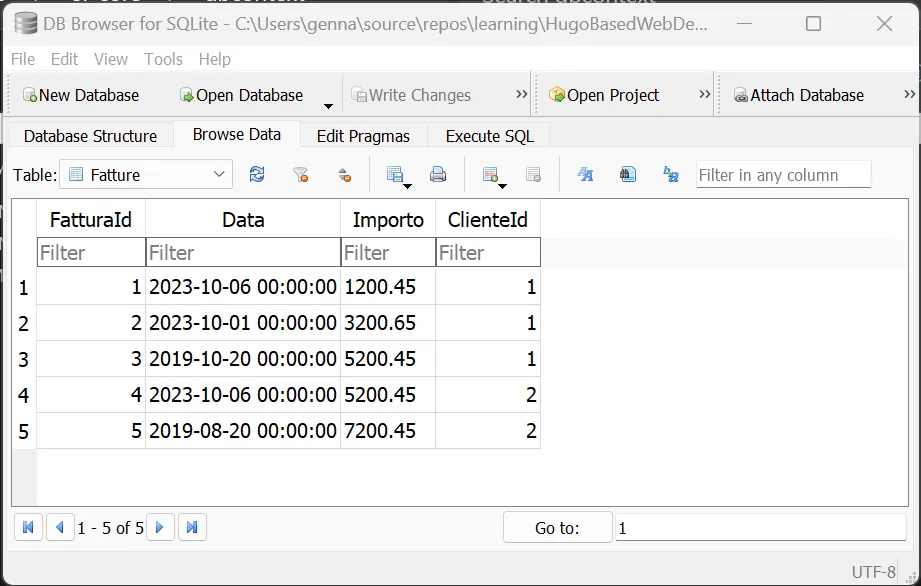Open insert record options dropdown arrow
Viewport: 921px width, 586px height.
pyautogui.click(x=502, y=186)
